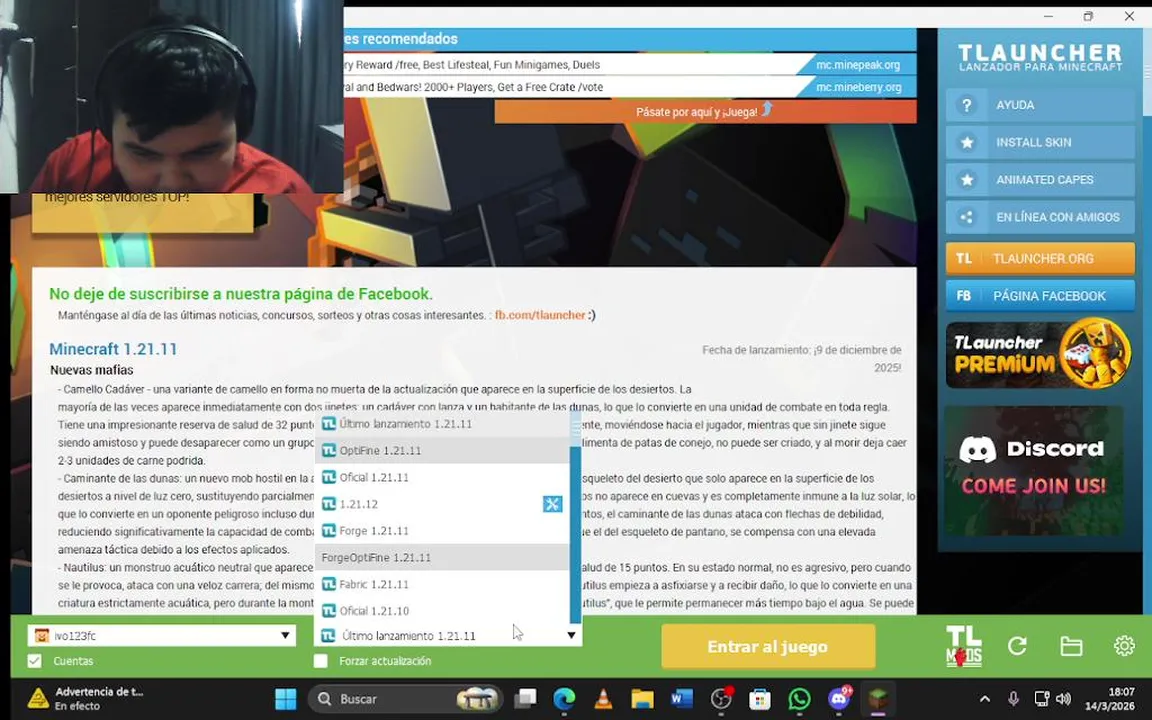1152x720 pixels.
Task: Click the version selector dropdown arrow
Action: [571, 636]
